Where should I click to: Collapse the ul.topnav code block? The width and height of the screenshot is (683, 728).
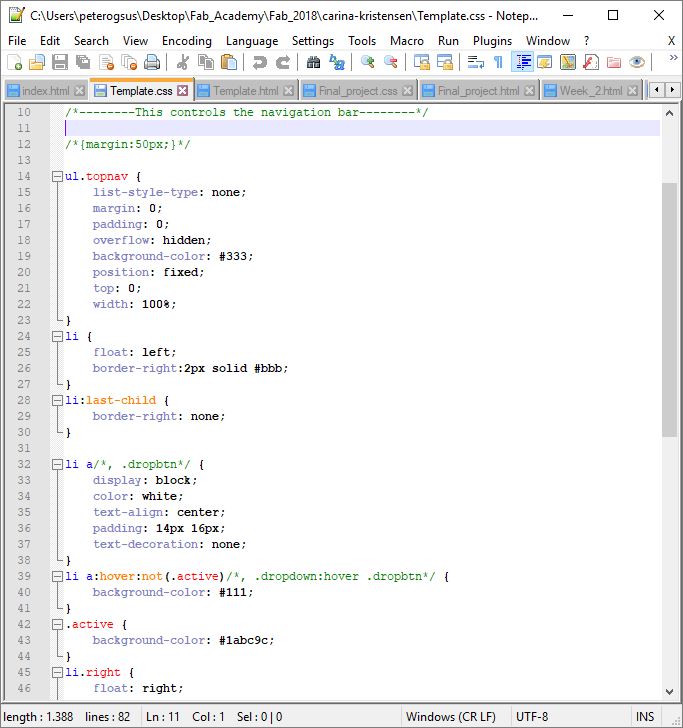(57, 177)
